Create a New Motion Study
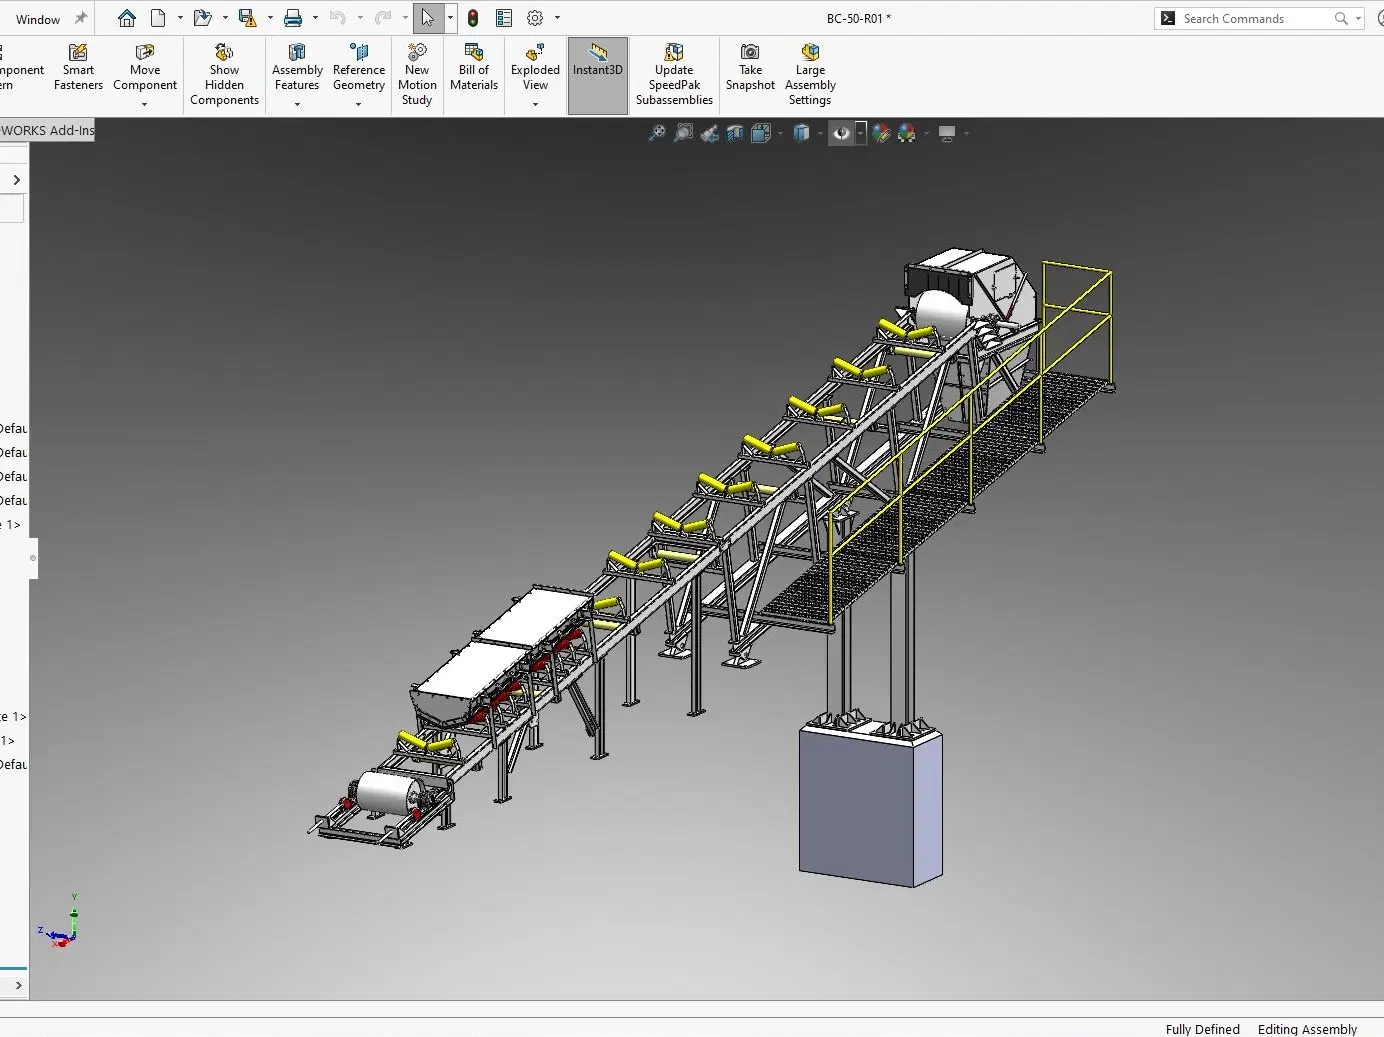 point(417,75)
